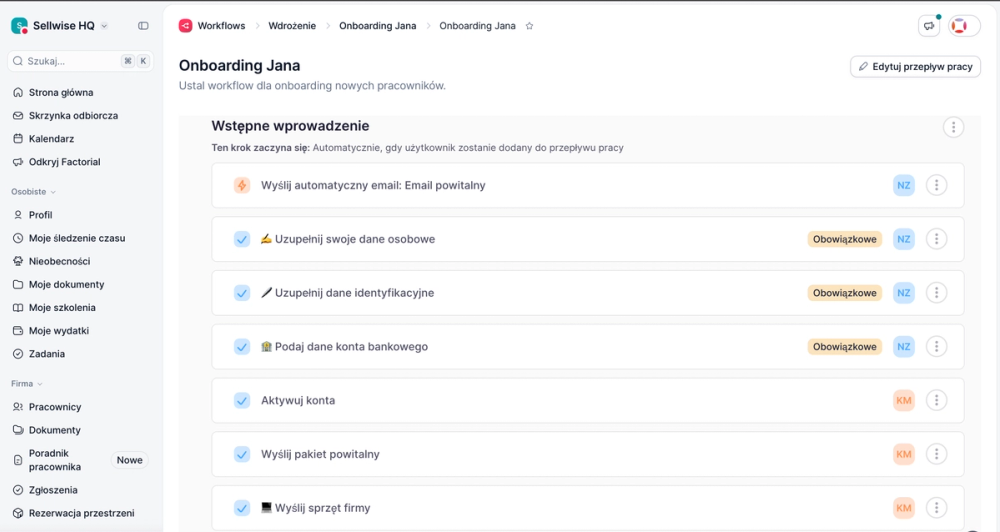Screen dimensions: 1000x532
Task: Open options menu for Wyślij sprzęt firmy
Action: point(936,508)
